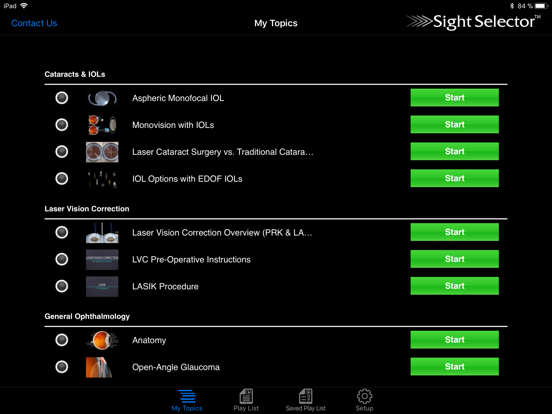Select the Aspheric Monofocal IOL radio button
This screenshot has height=414, width=552.
coord(62,98)
